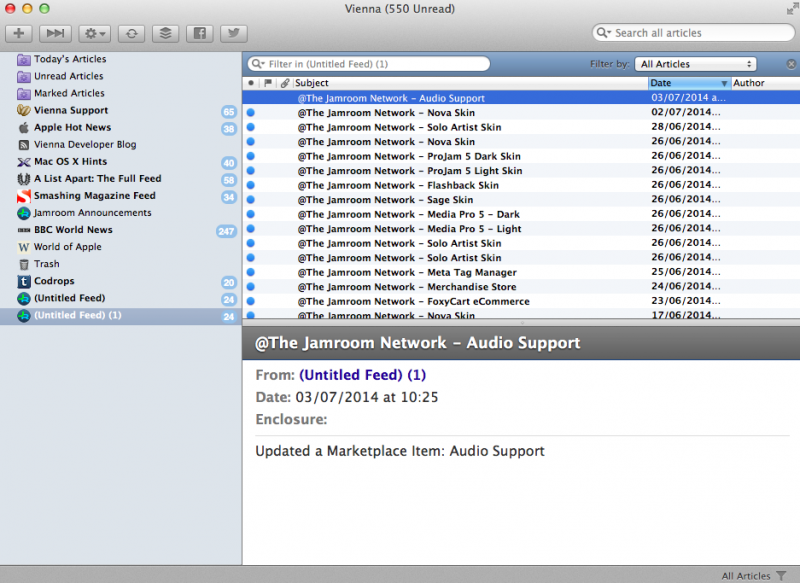Click the add subscription plus button
The width and height of the screenshot is (800, 583).
click(x=21, y=33)
